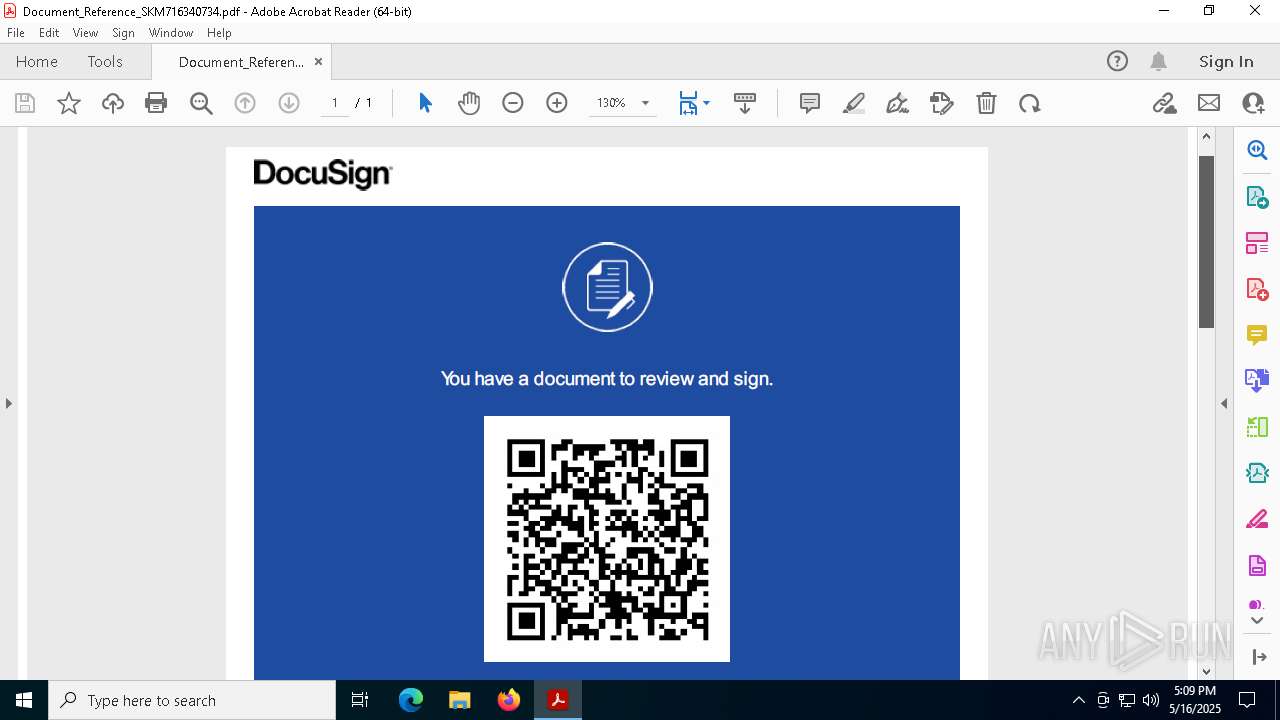Open Create PDF tool in right pane

tap(1257, 289)
